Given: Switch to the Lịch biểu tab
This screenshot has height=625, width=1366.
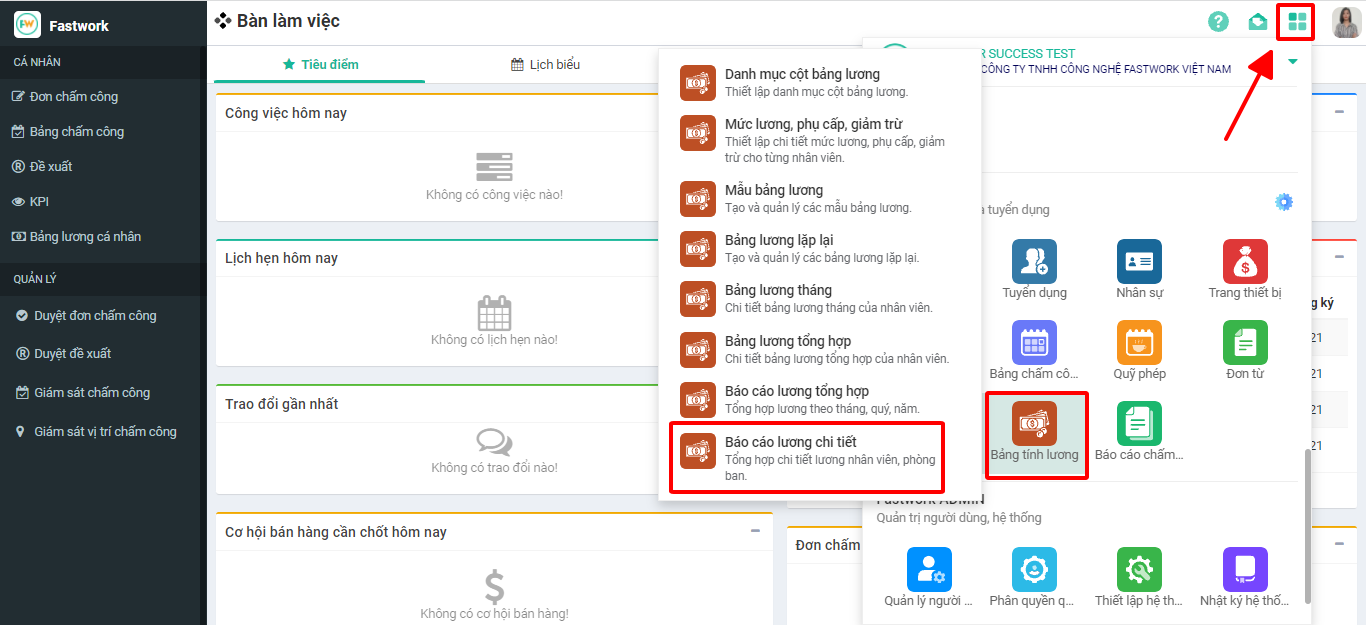Looking at the screenshot, I should tap(545, 64).
